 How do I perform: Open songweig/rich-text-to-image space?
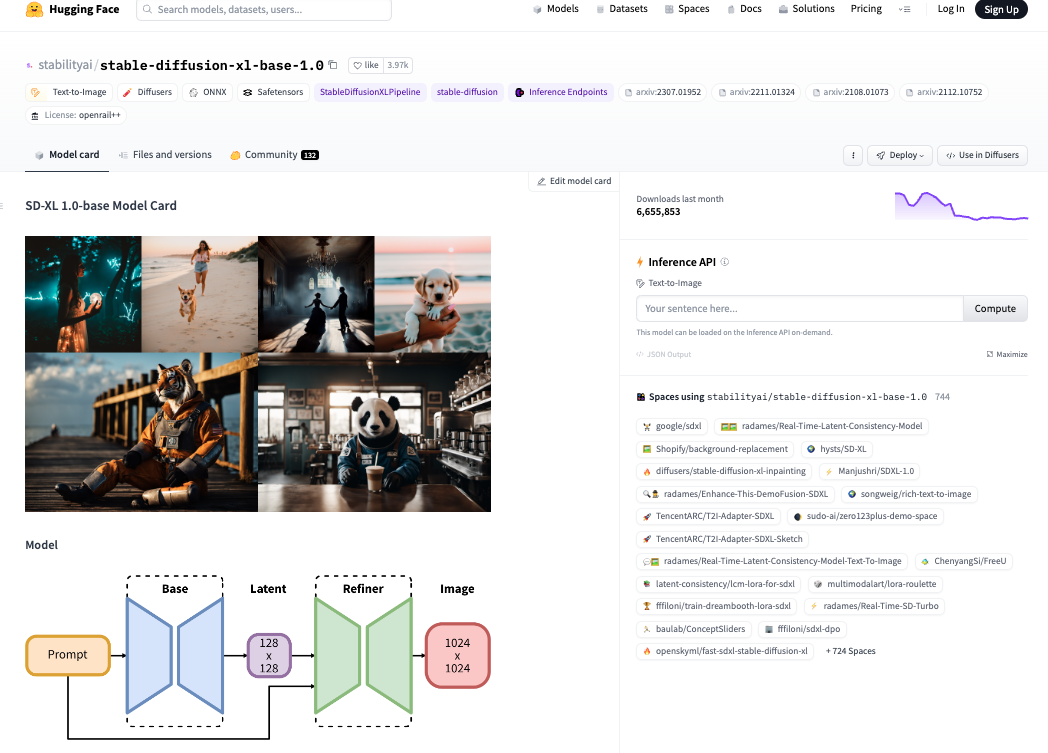pos(909,494)
